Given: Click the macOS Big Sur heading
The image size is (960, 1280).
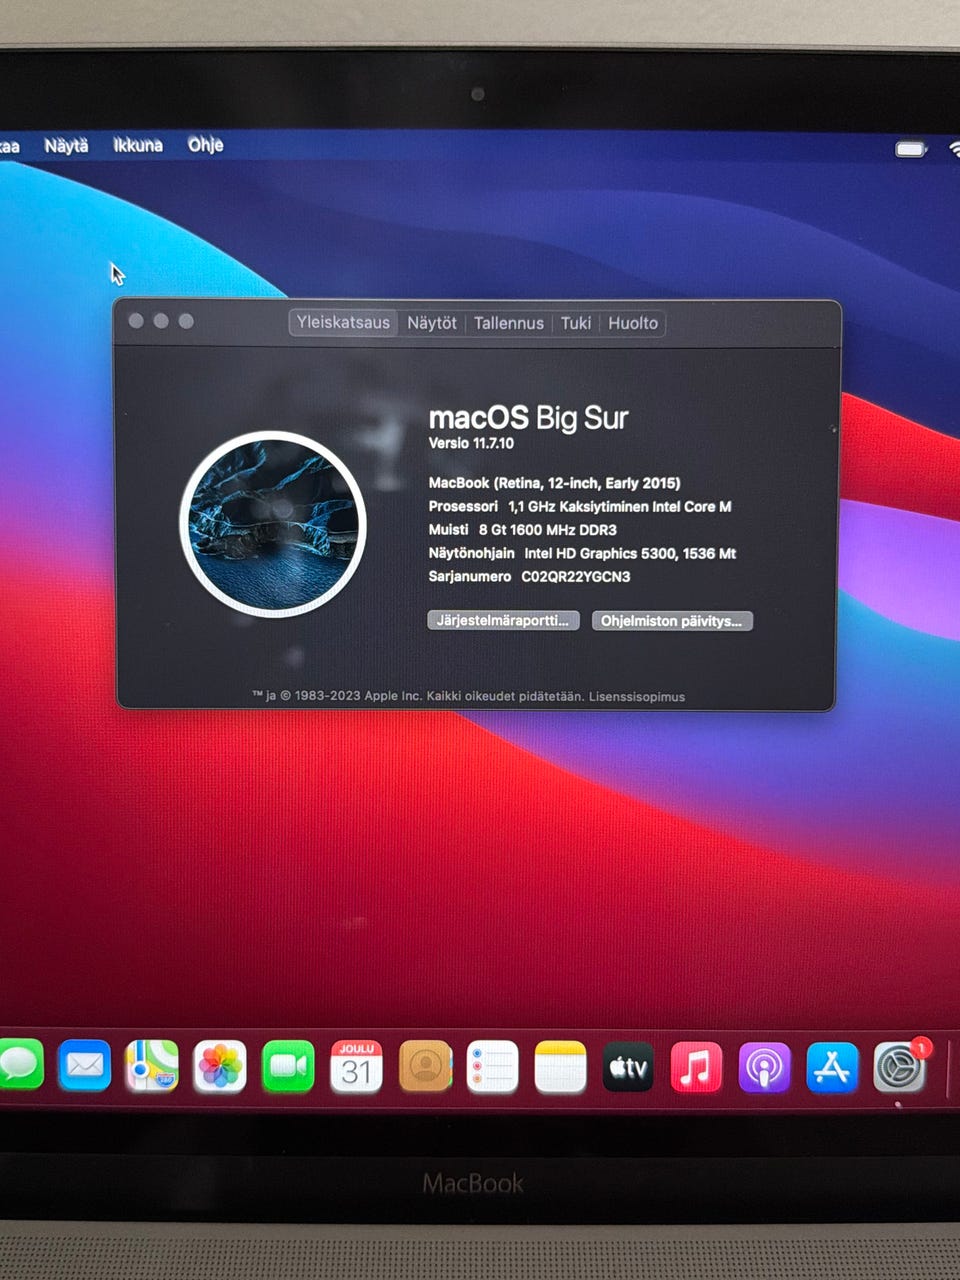Looking at the screenshot, I should (x=528, y=417).
